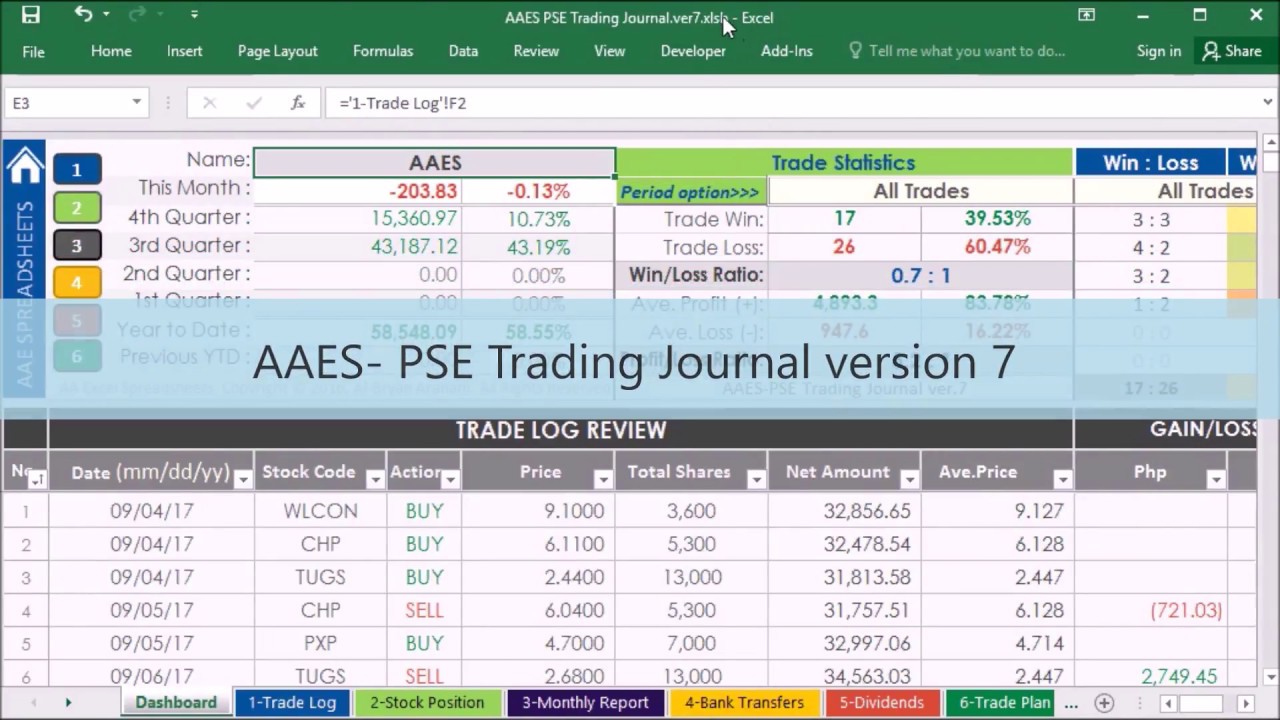1280x720 pixels.
Task: Switch to the 4-Bank Transfers sheet tab
Action: 744,703
